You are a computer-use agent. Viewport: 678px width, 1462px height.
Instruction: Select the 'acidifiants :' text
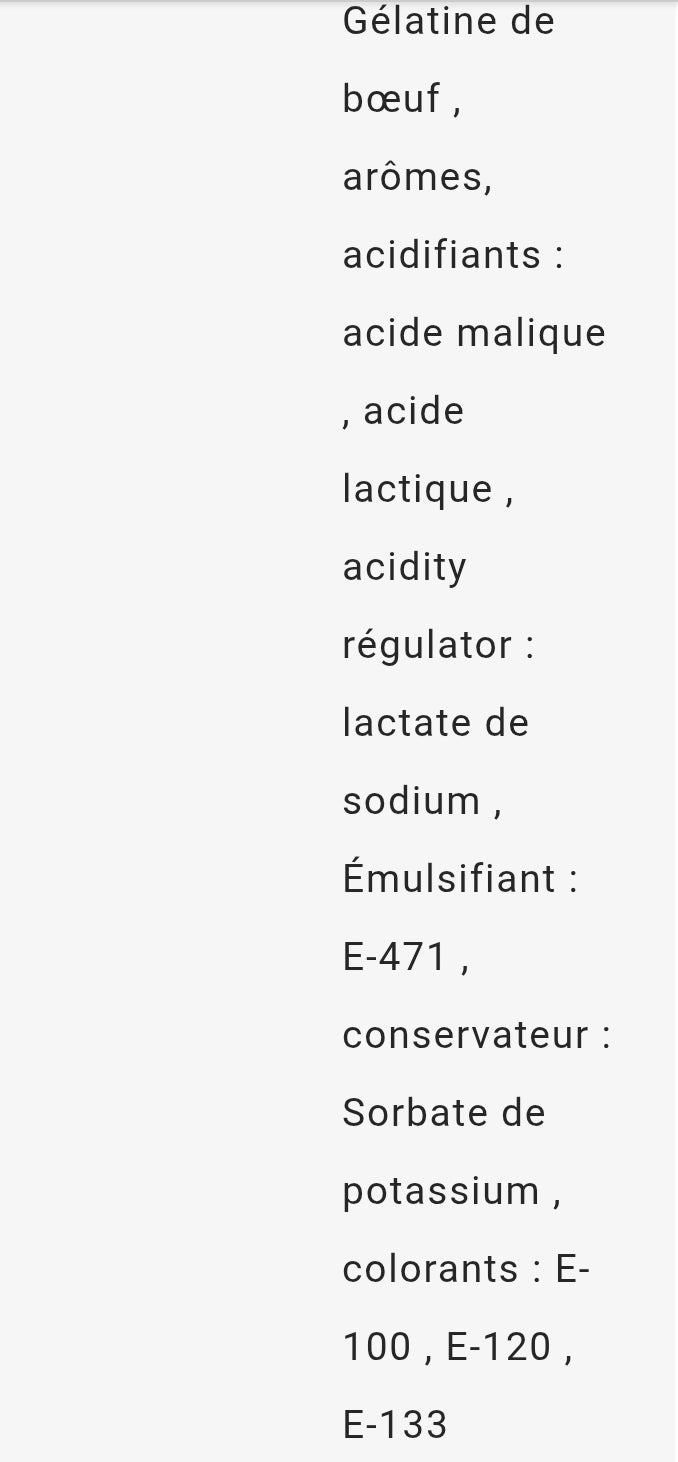[x=453, y=255]
